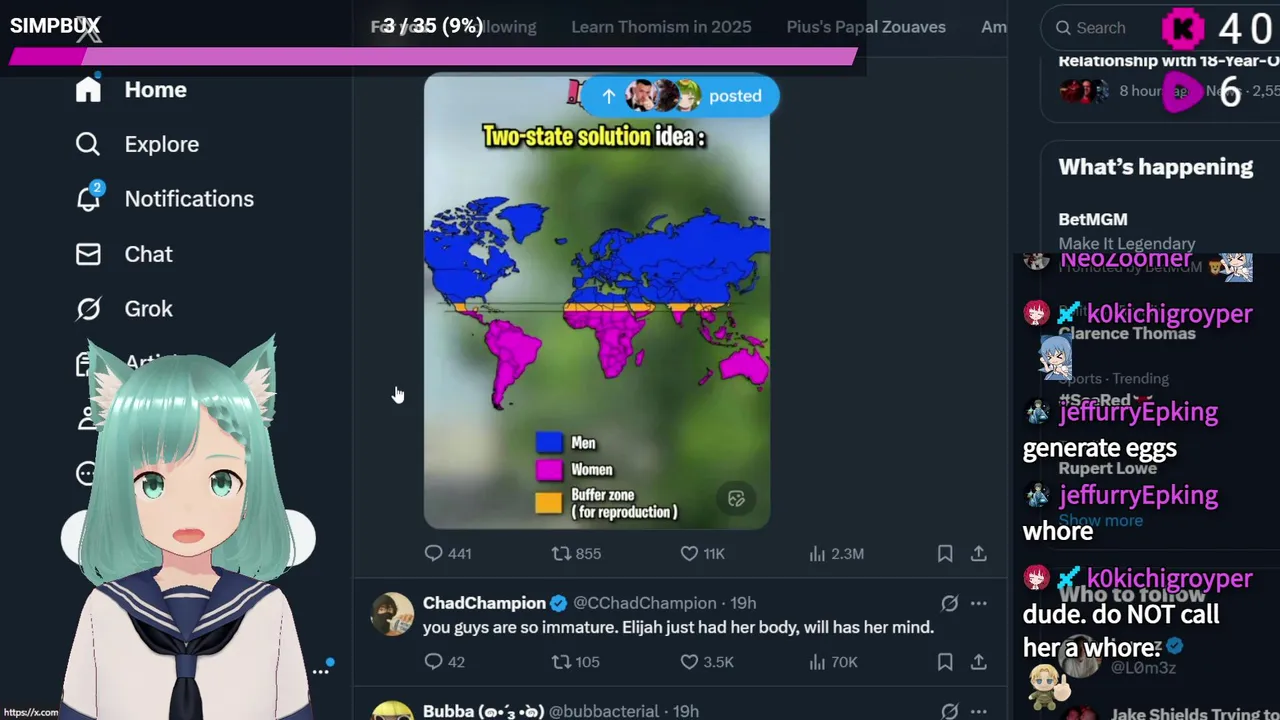Switch to Learn Thomism in 2025 tab

[x=661, y=27]
